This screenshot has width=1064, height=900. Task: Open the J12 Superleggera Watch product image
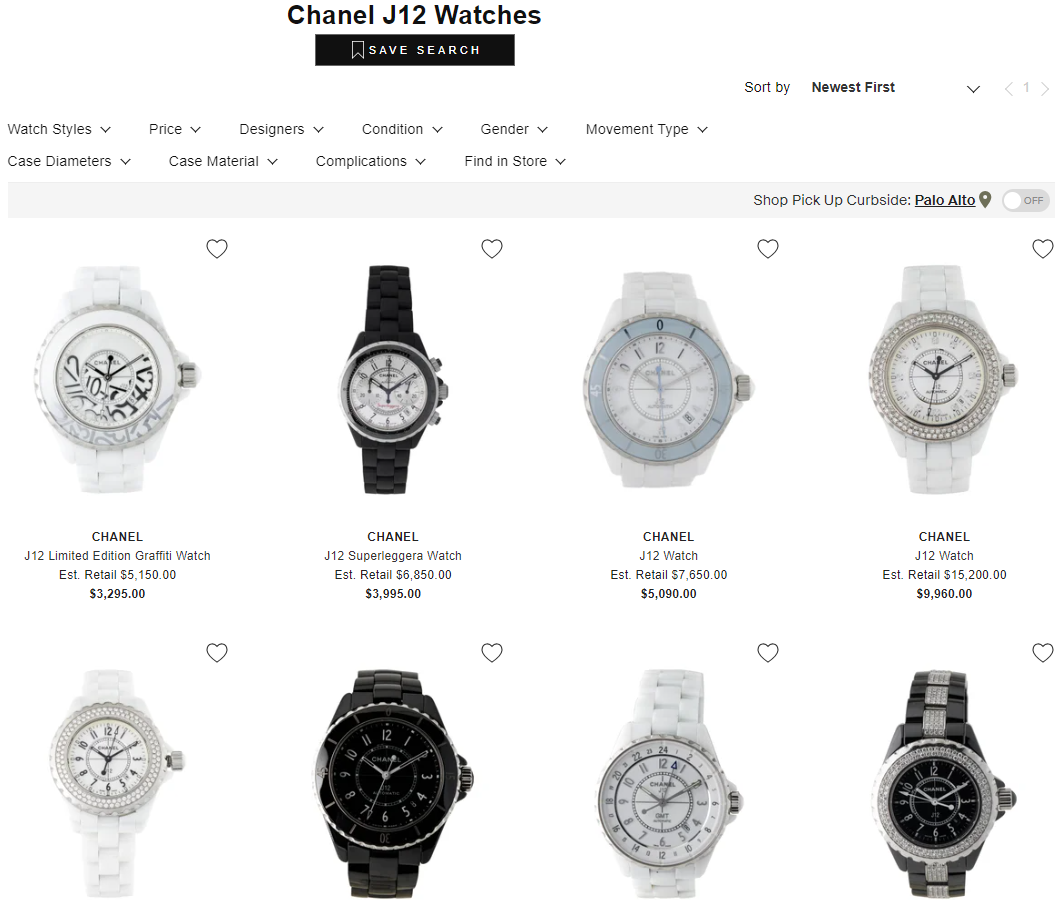tap(393, 380)
